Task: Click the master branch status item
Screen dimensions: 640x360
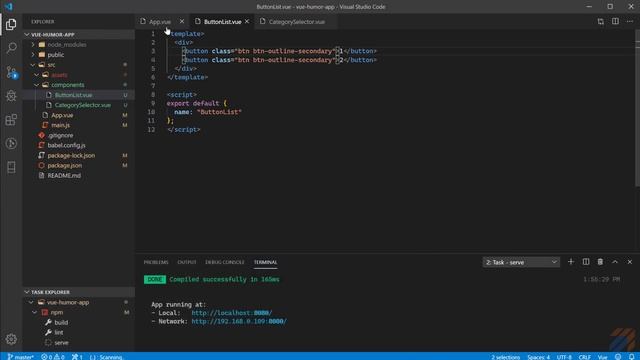Action: (x=20, y=357)
